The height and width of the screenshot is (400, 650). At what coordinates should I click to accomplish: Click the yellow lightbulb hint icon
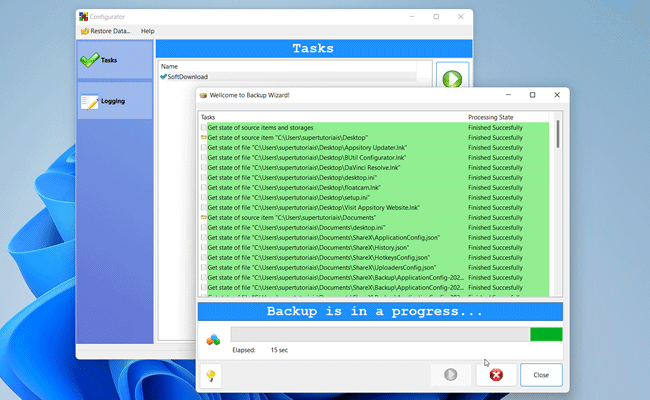pos(211,375)
